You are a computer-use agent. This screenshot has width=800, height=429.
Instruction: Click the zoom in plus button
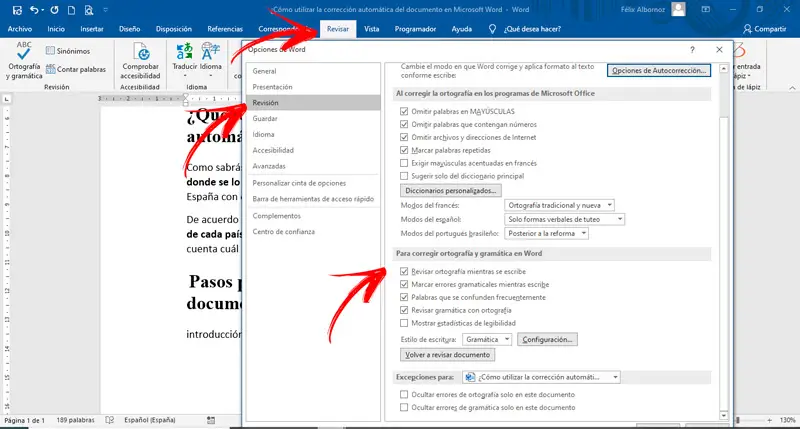(x=769, y=420)
